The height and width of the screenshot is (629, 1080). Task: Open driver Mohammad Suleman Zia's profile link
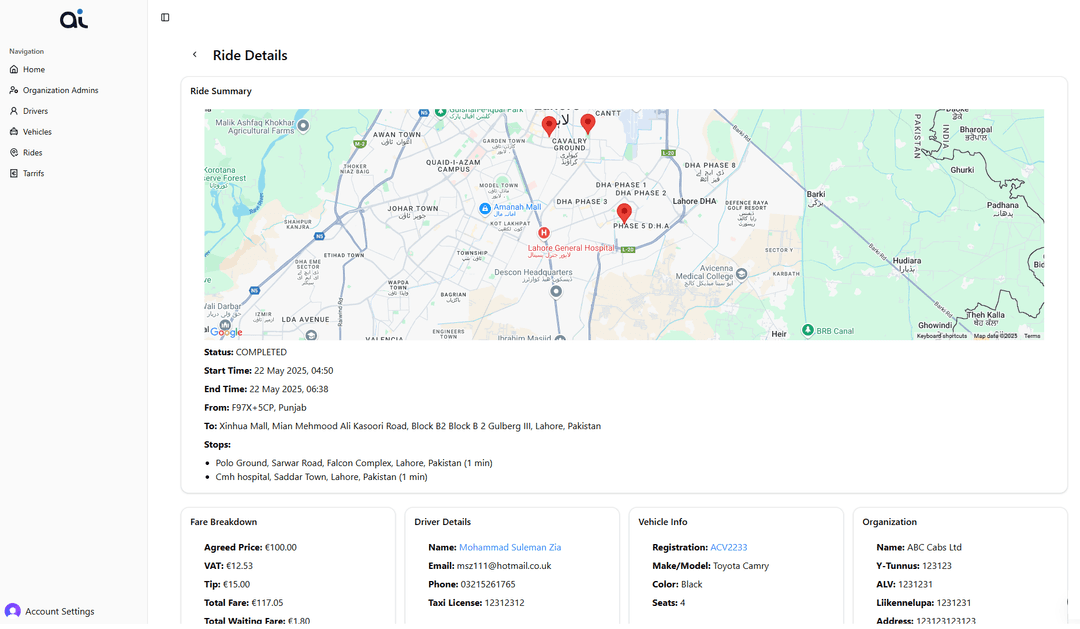510,547
